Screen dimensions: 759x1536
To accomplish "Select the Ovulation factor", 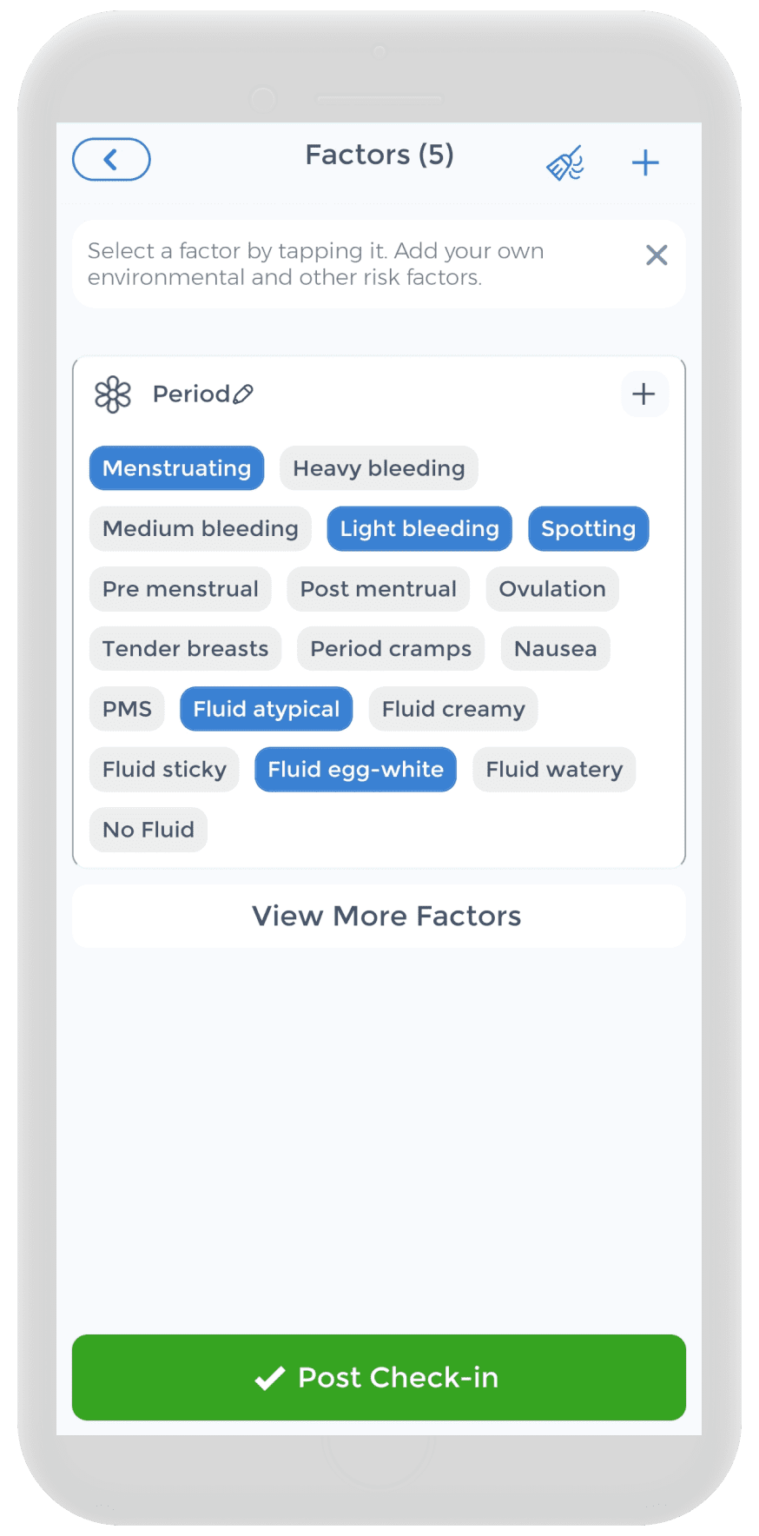I will pyautogui.click(x=552, y=589).
